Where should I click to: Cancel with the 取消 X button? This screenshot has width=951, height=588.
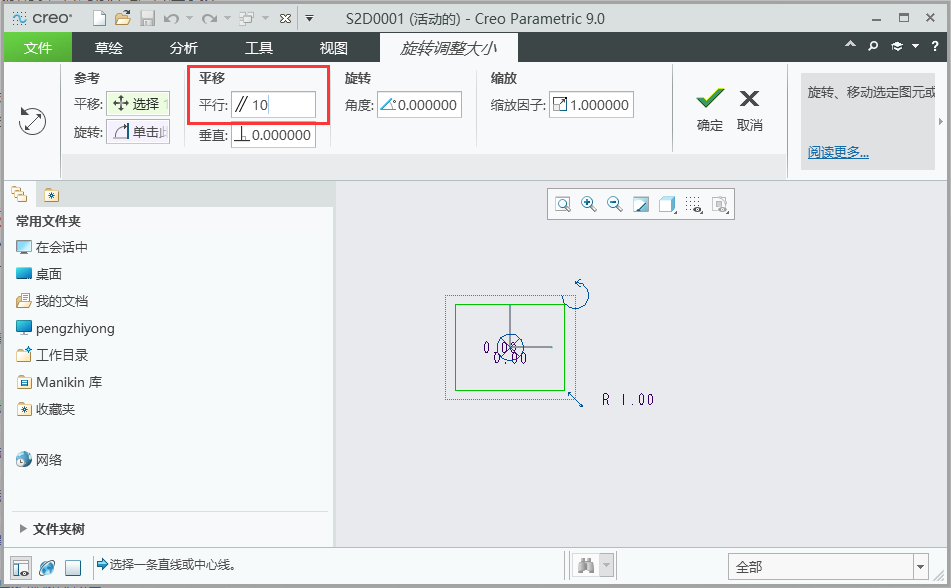(x=750, y=109)
